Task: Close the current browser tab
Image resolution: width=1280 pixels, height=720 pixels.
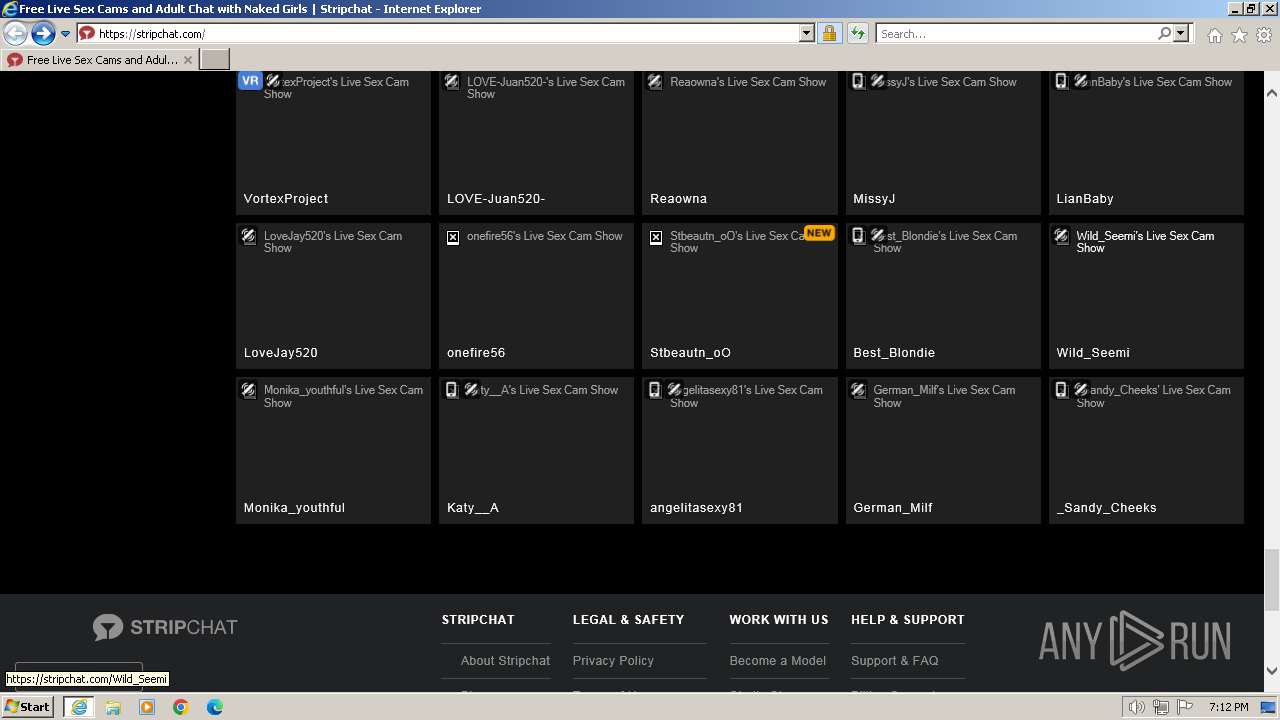Action: click(188, 60)
